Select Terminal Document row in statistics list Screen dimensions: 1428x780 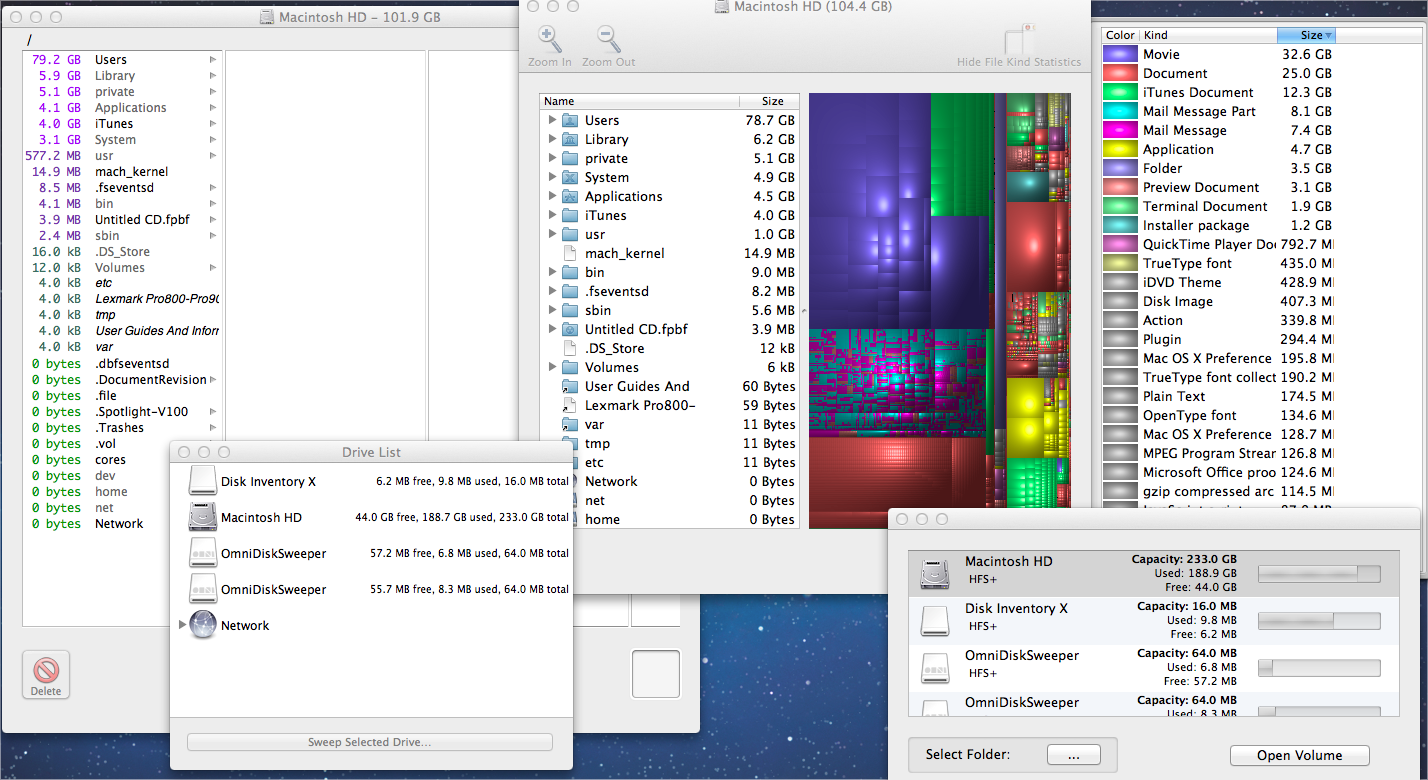point(1218,206)
